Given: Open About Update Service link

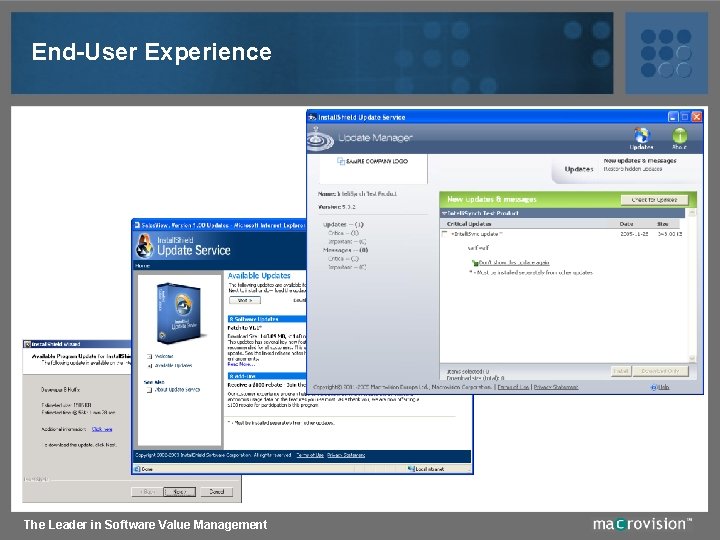Looking at the screenshot, I should [177, 390].
